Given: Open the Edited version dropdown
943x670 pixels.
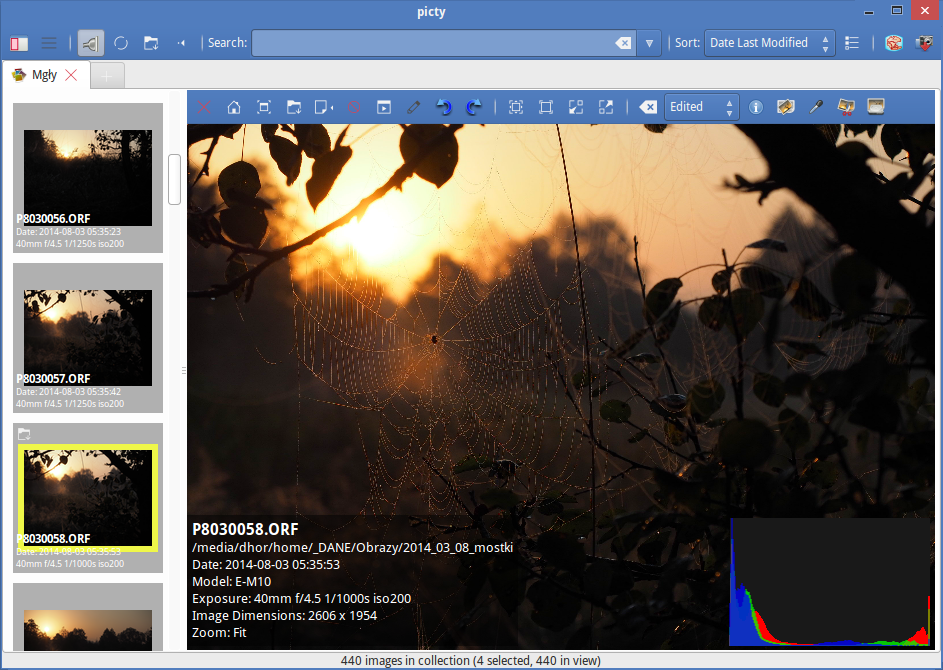Looking at the screenshot, I should (702, 107).
